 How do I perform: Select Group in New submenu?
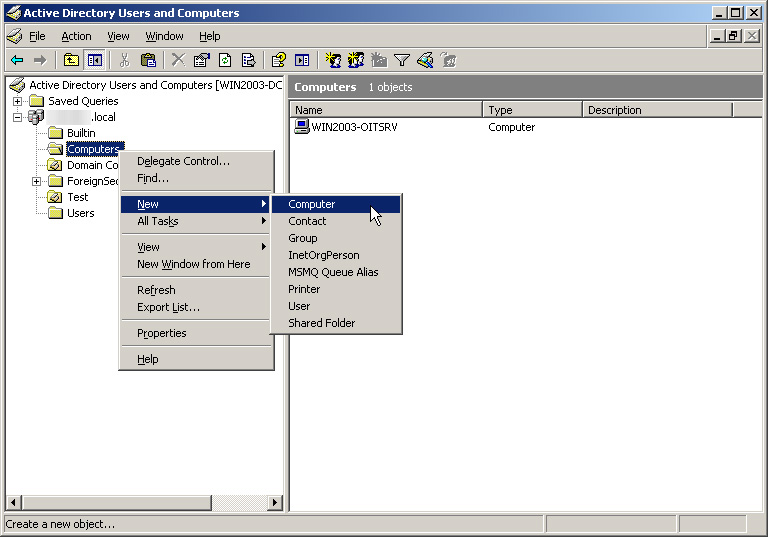tap(336, 238)
